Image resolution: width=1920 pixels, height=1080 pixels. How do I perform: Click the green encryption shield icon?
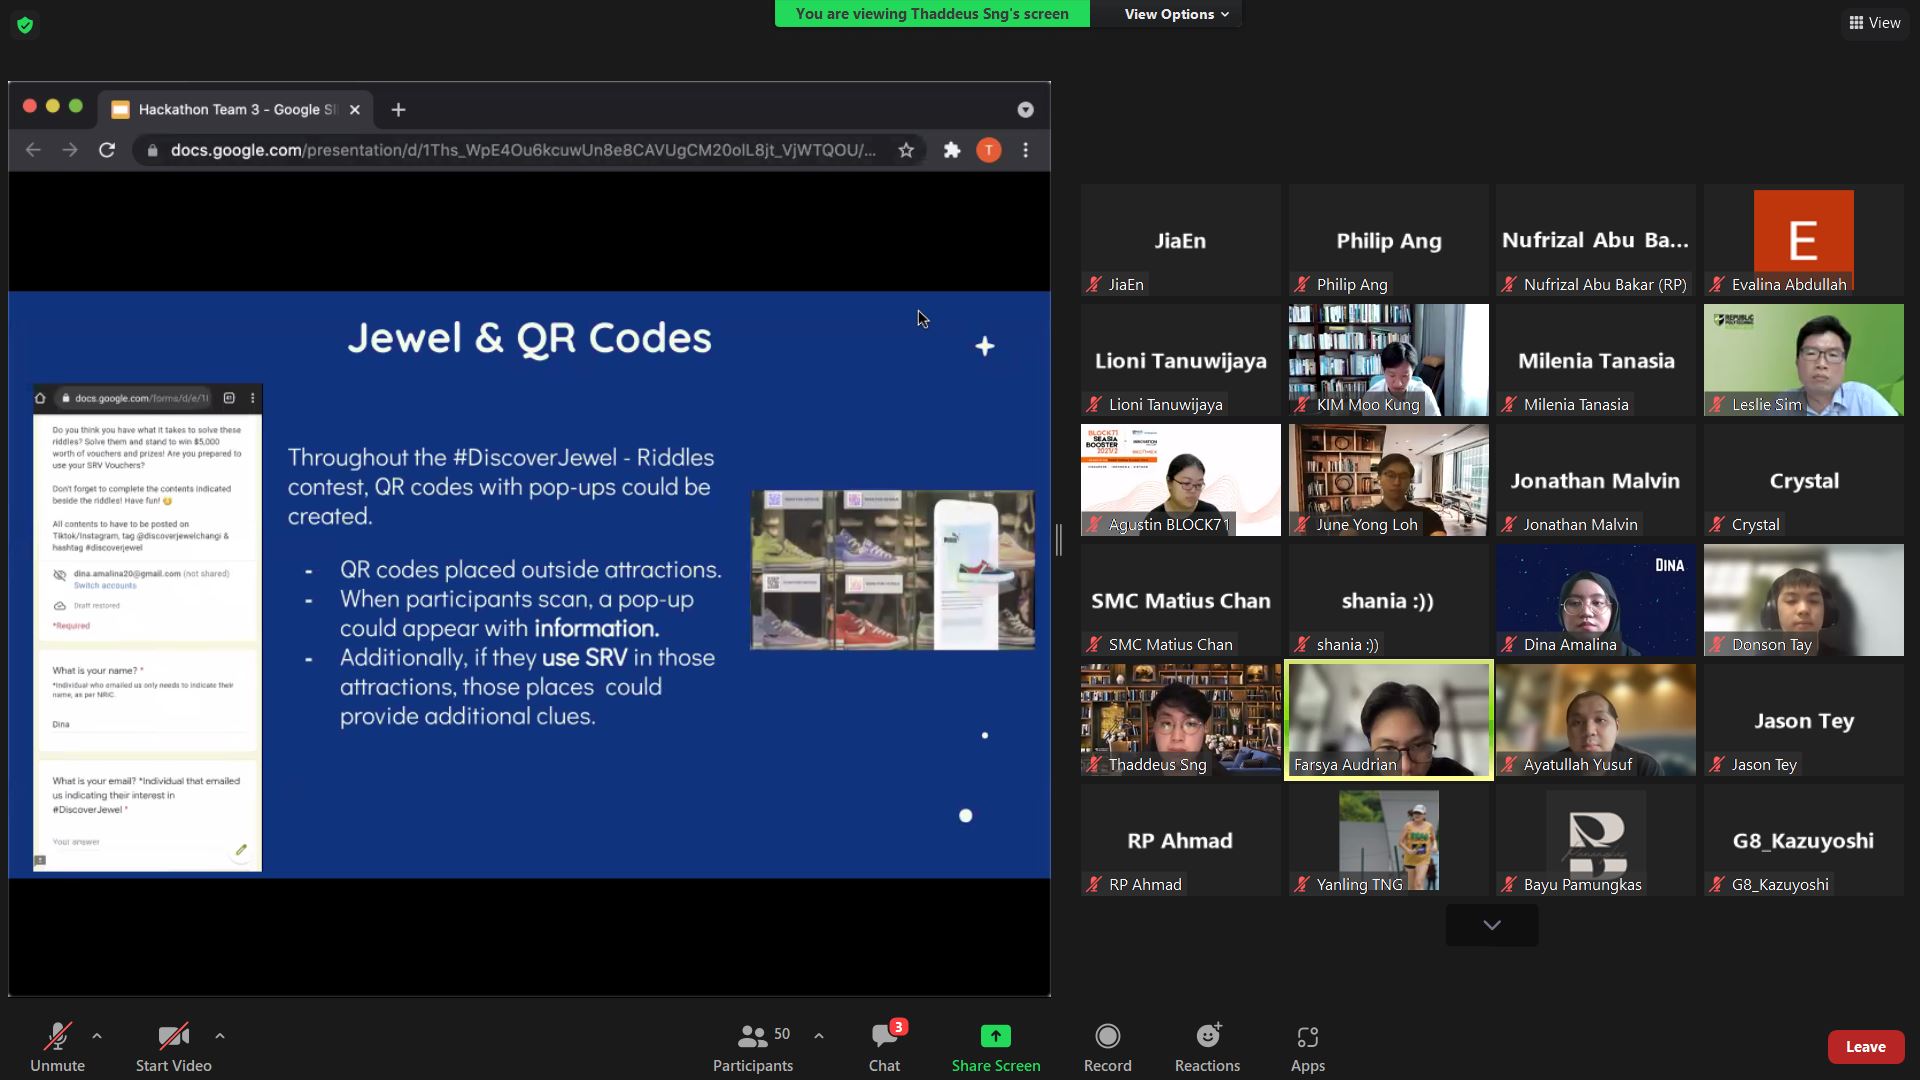[25, 25]
